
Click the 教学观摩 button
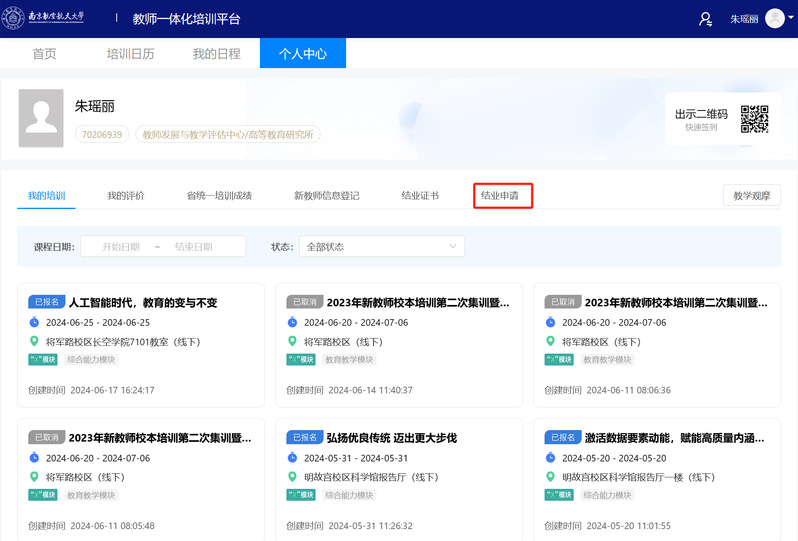pyautogui.click(x=751, y=195)
